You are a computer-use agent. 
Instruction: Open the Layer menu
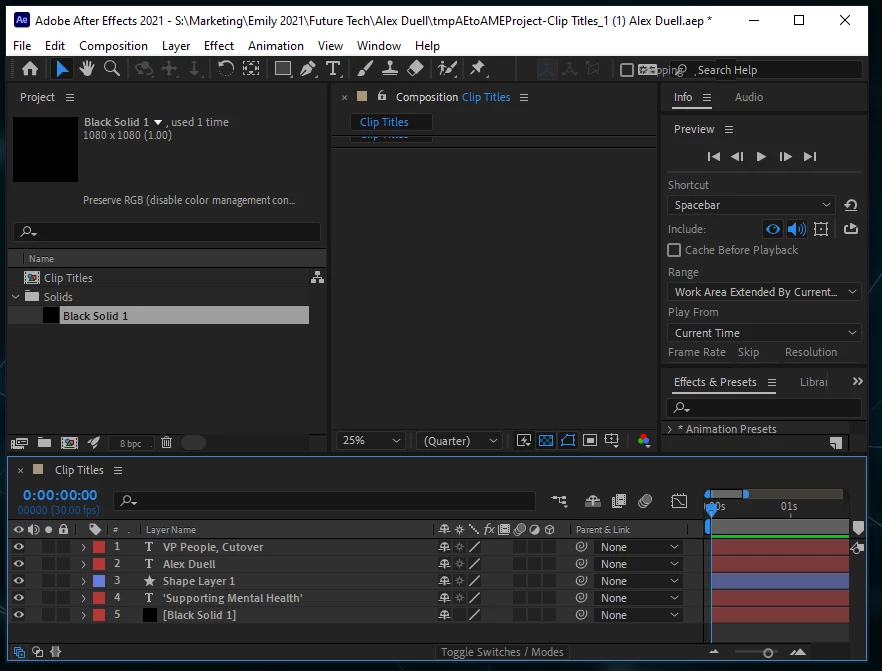point(176,46)
